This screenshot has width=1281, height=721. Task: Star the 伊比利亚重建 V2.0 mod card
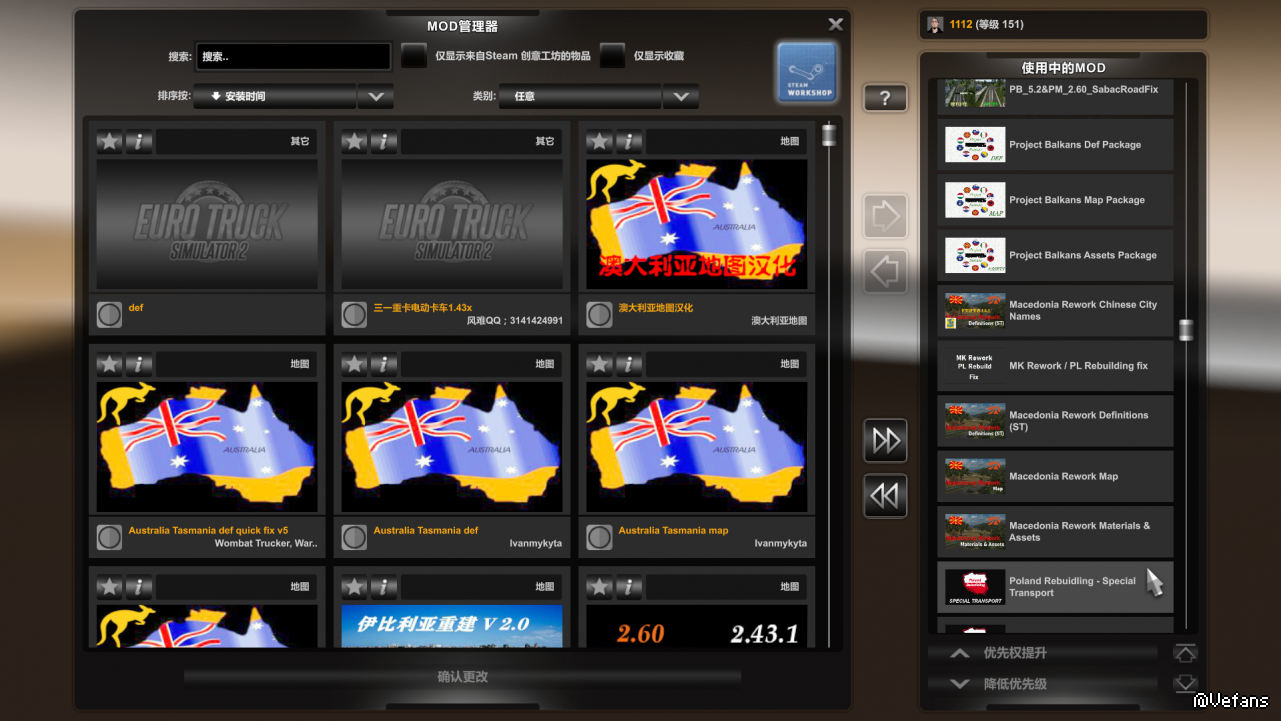(x=354, y=586)
